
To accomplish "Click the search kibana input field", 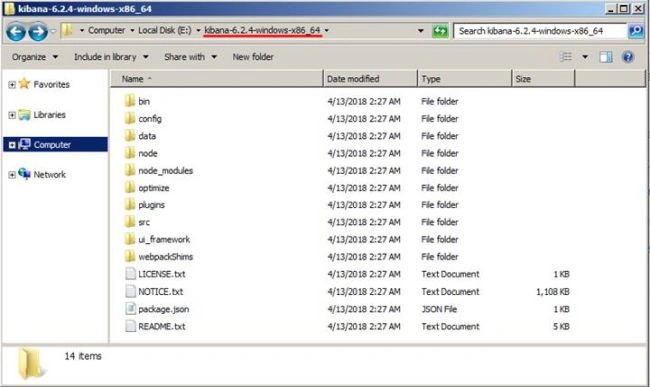I will click(x=540, y=31).
